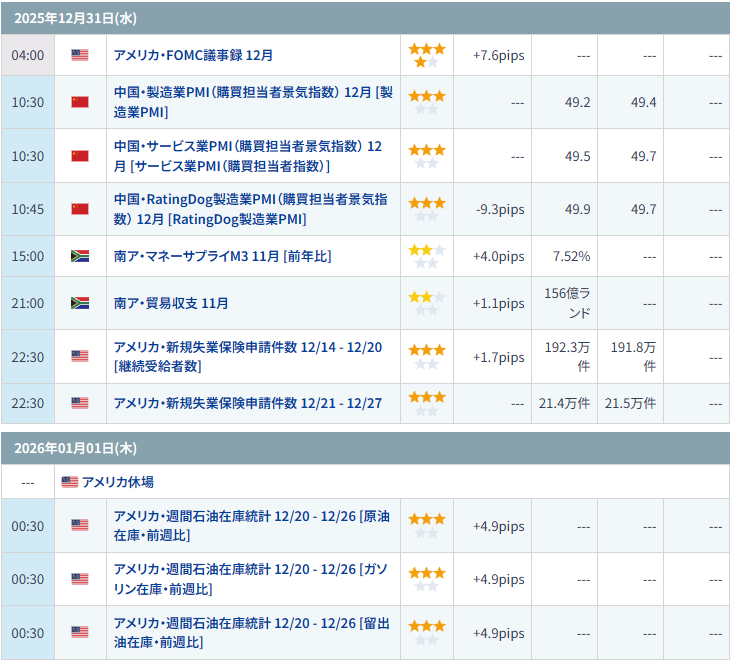
Task: Open the 南ア・マネーサプライM3 11月 link
Action: (x=222, y=256)
